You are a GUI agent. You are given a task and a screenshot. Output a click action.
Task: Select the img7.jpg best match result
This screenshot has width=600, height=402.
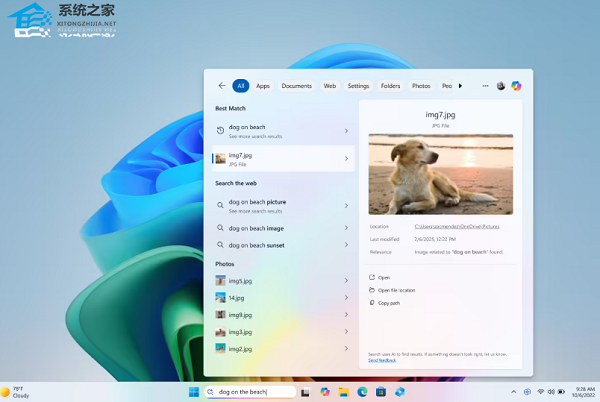coord(283,159)
